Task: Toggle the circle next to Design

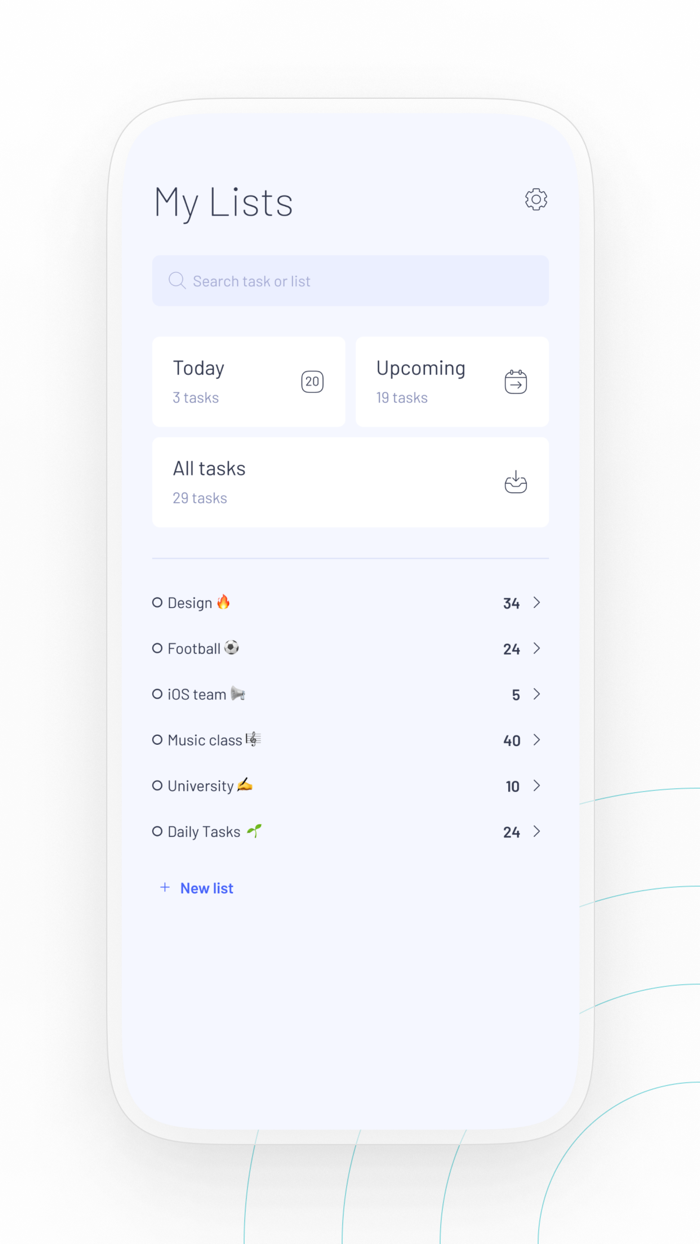Action: pyautogui.click(x=157, y=603)
